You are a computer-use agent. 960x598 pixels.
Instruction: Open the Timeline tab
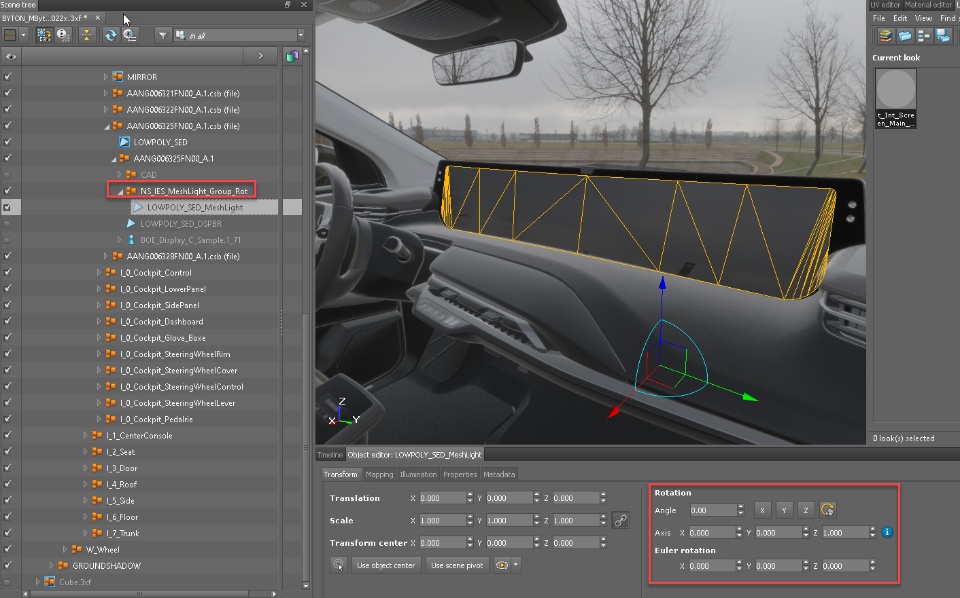(x=330, y=455)
